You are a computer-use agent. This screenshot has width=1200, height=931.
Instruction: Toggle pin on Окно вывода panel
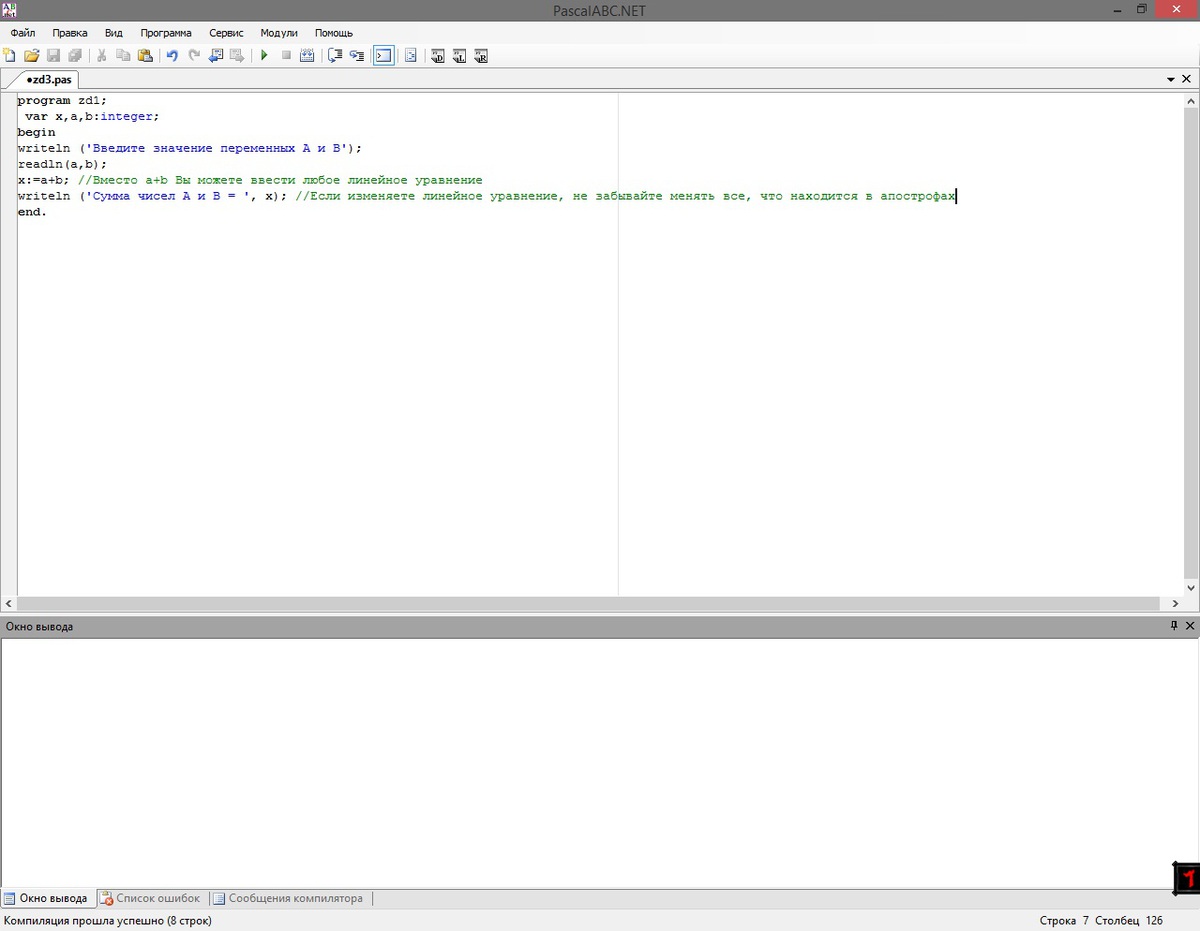click(x=1174, y=626)
